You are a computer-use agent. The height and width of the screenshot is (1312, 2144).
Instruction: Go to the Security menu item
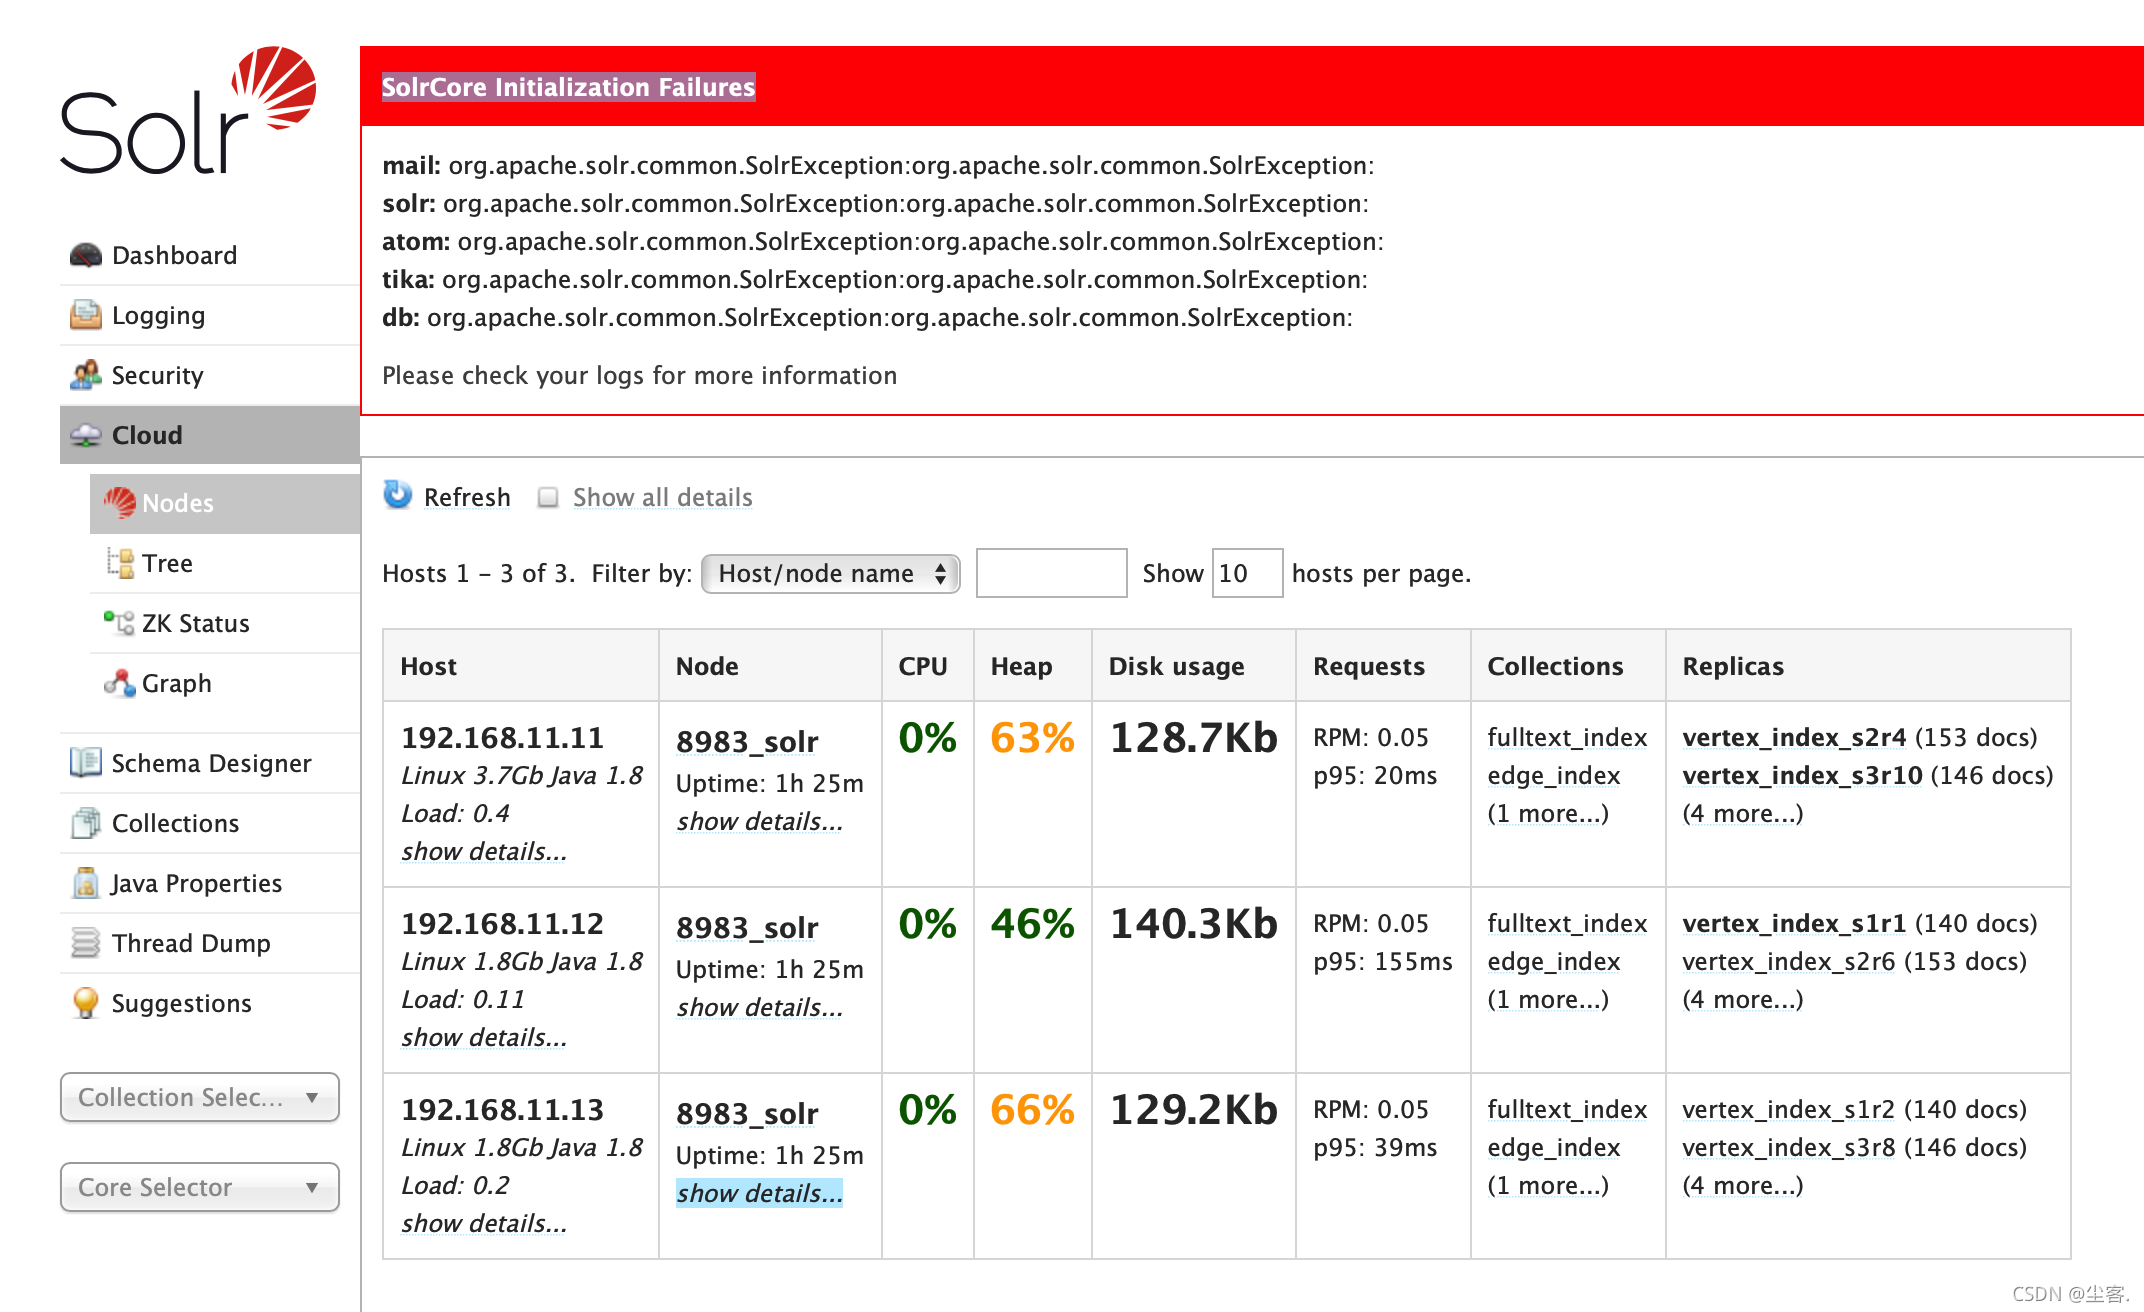point(210,375)
